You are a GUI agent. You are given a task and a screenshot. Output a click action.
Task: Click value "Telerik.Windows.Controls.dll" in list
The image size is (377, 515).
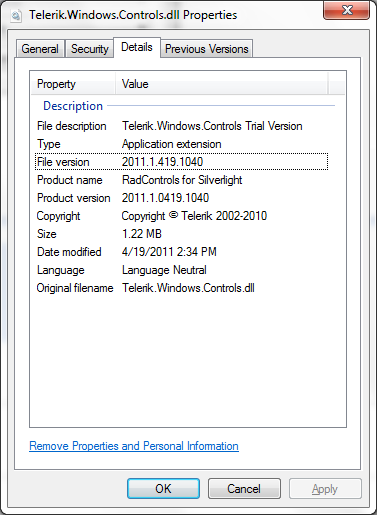point(188,288)
